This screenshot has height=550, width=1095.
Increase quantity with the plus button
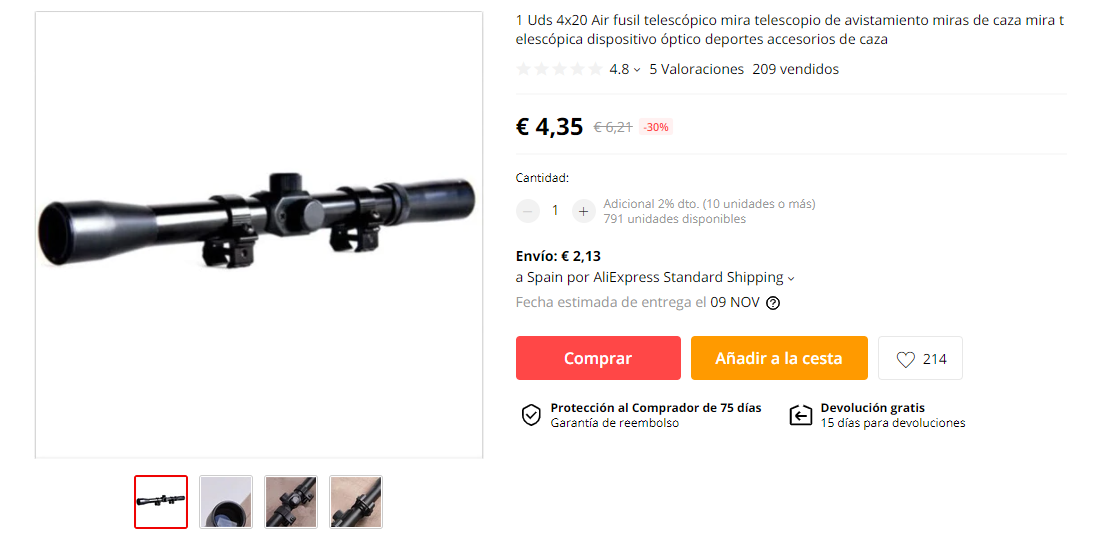(583, 211)
